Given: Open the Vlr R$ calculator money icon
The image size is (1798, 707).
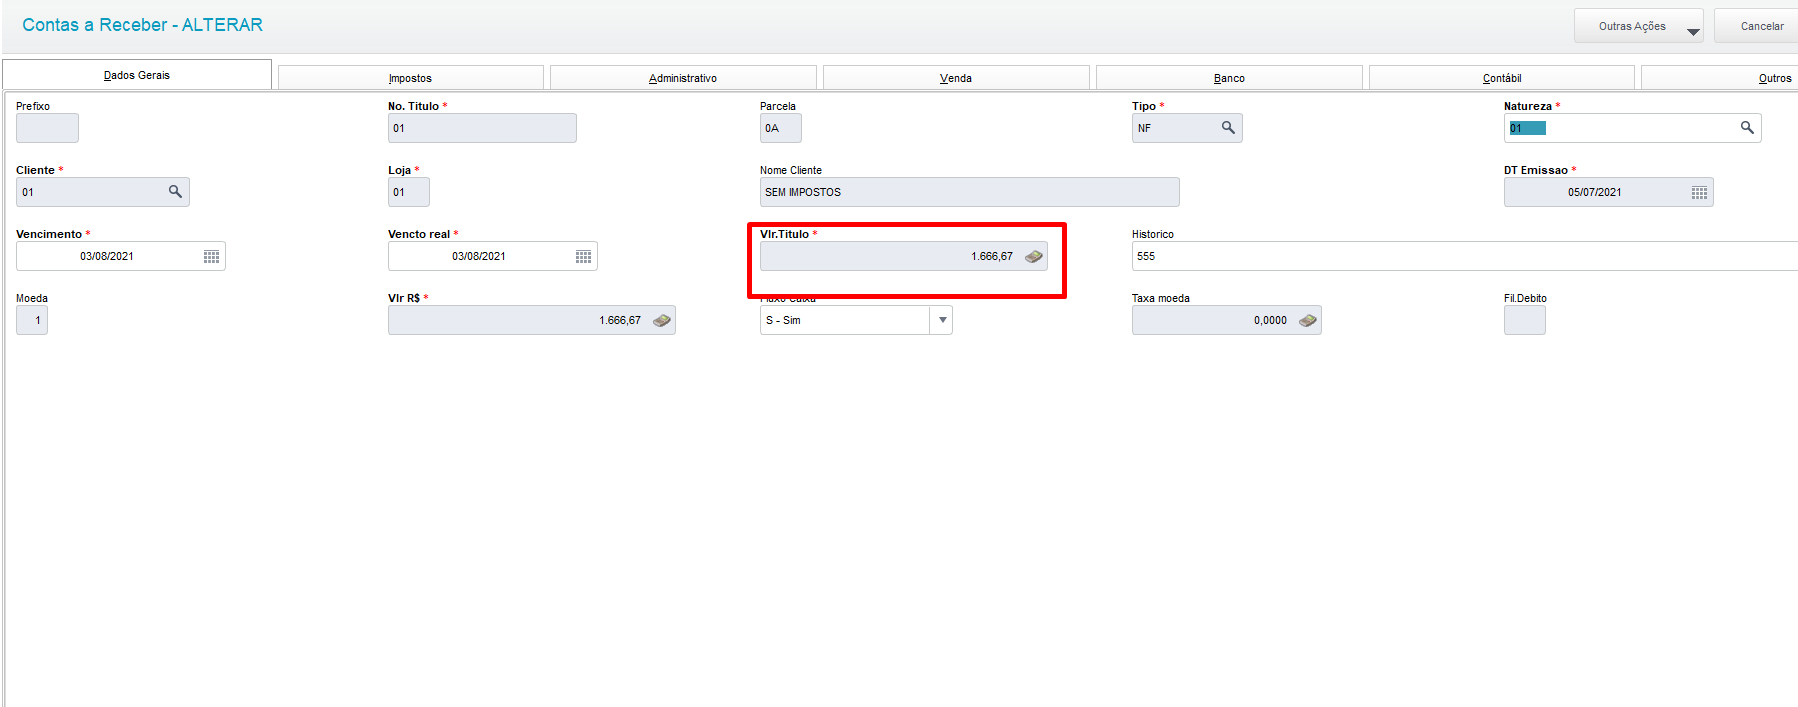Looking at the screenshot, I should pos(662,320).
